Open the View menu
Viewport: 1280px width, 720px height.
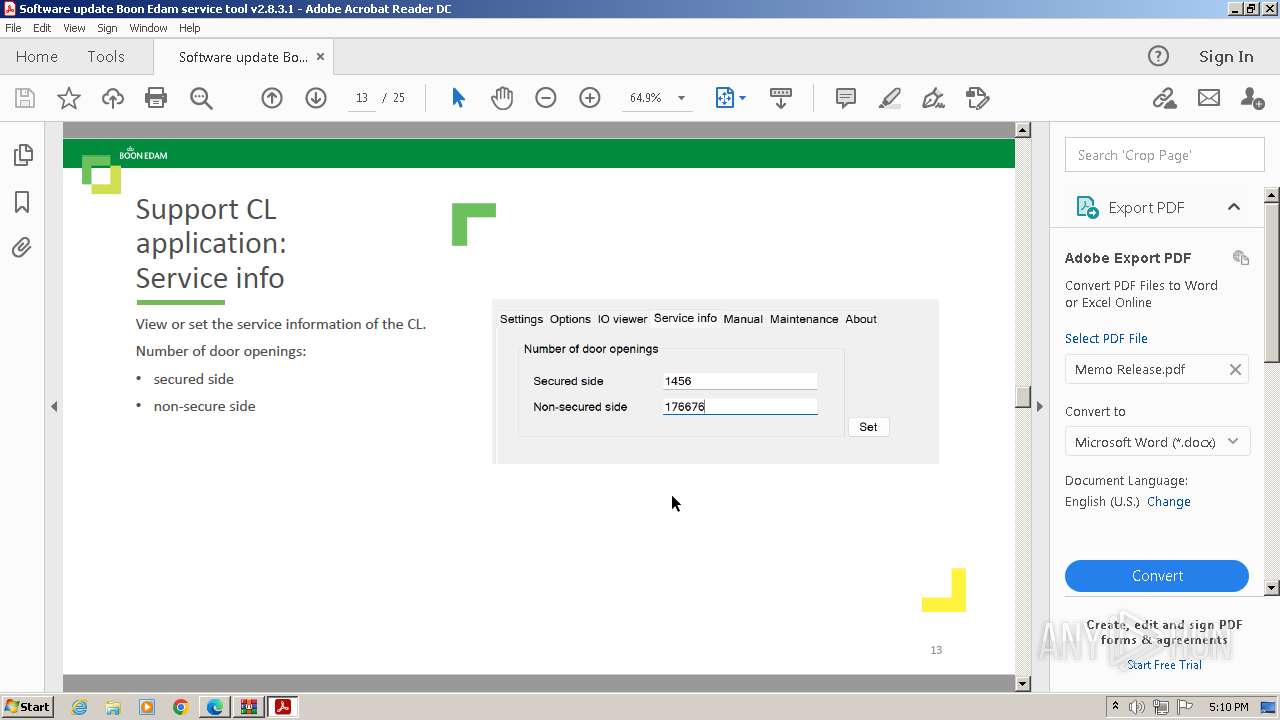coord(74,28)
